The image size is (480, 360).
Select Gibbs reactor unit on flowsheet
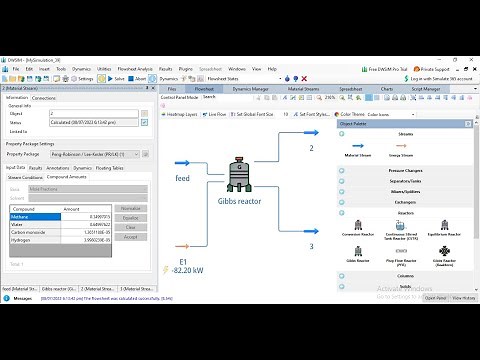click(239, 175)
